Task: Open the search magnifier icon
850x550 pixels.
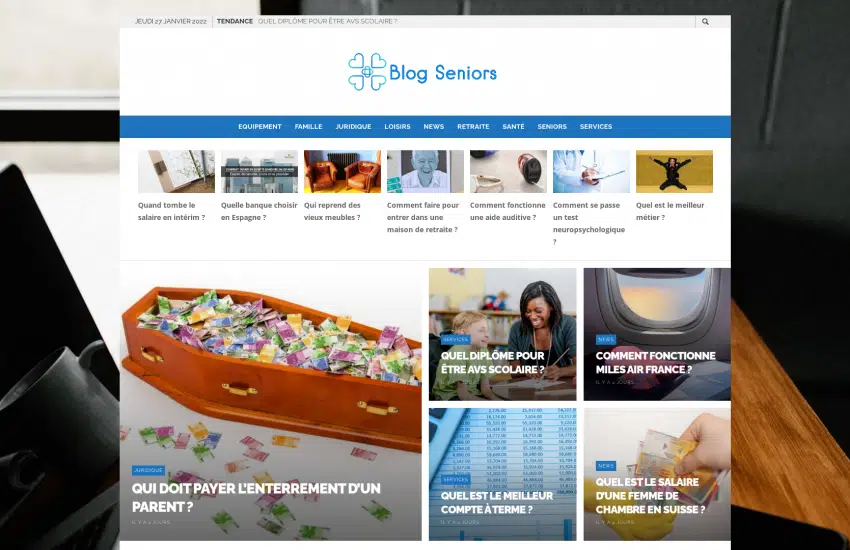Action: point(705,22)
